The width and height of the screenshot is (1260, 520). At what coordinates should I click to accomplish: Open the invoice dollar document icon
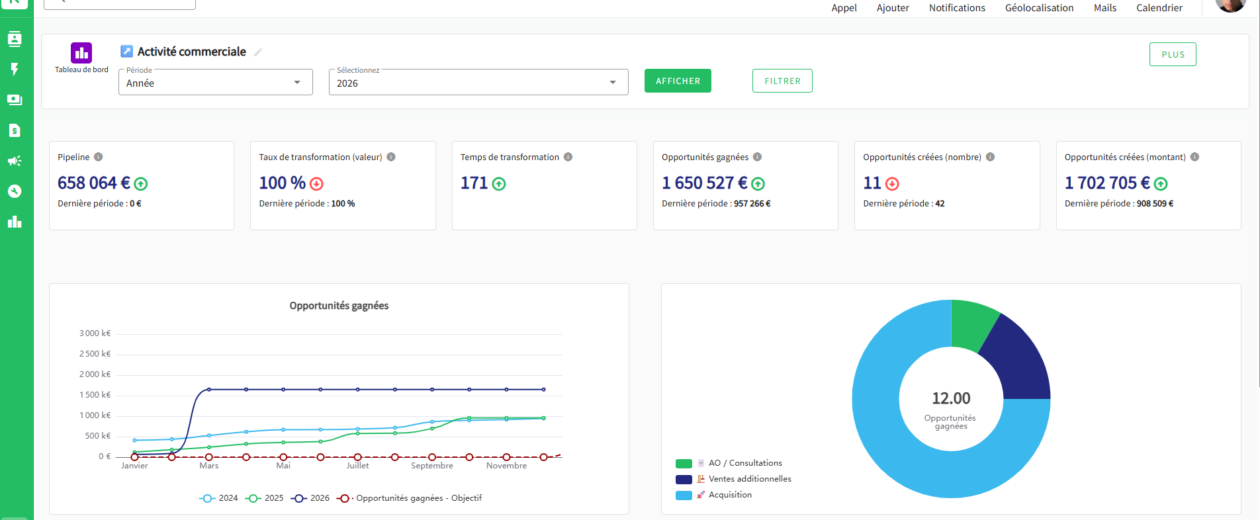tap(14, 130)
